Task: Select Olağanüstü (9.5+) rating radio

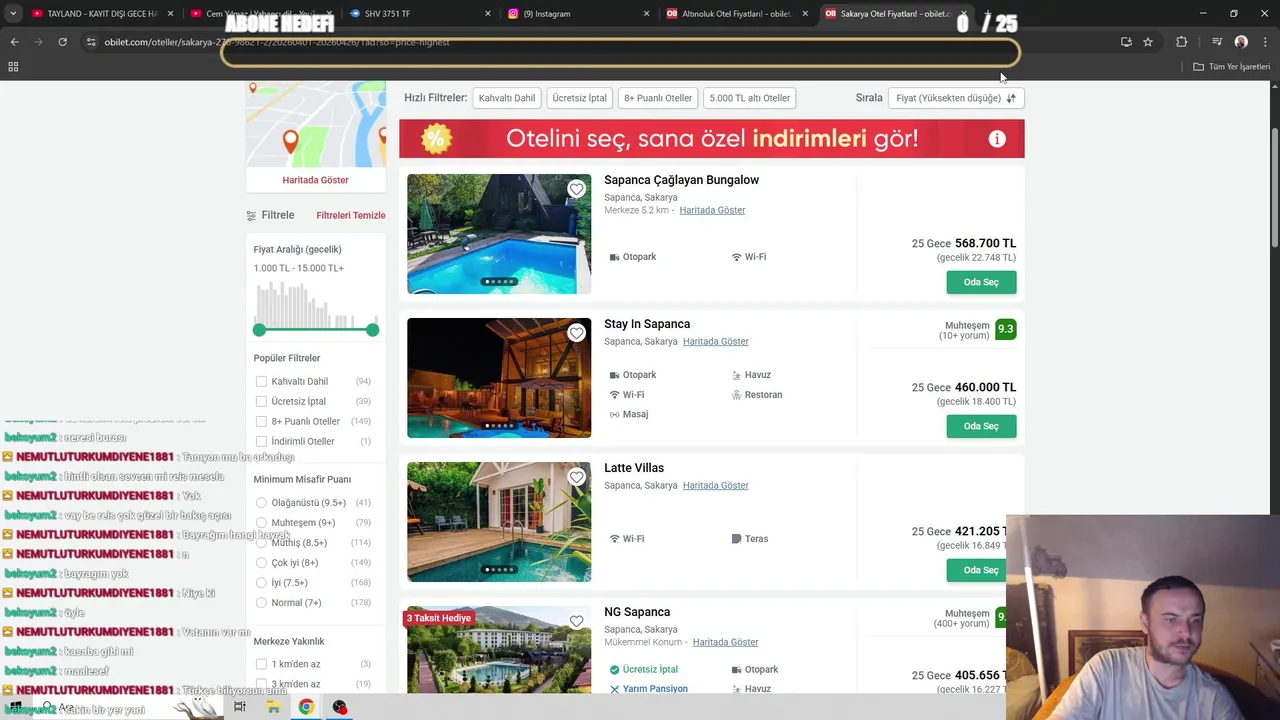Action: point(261,503)
